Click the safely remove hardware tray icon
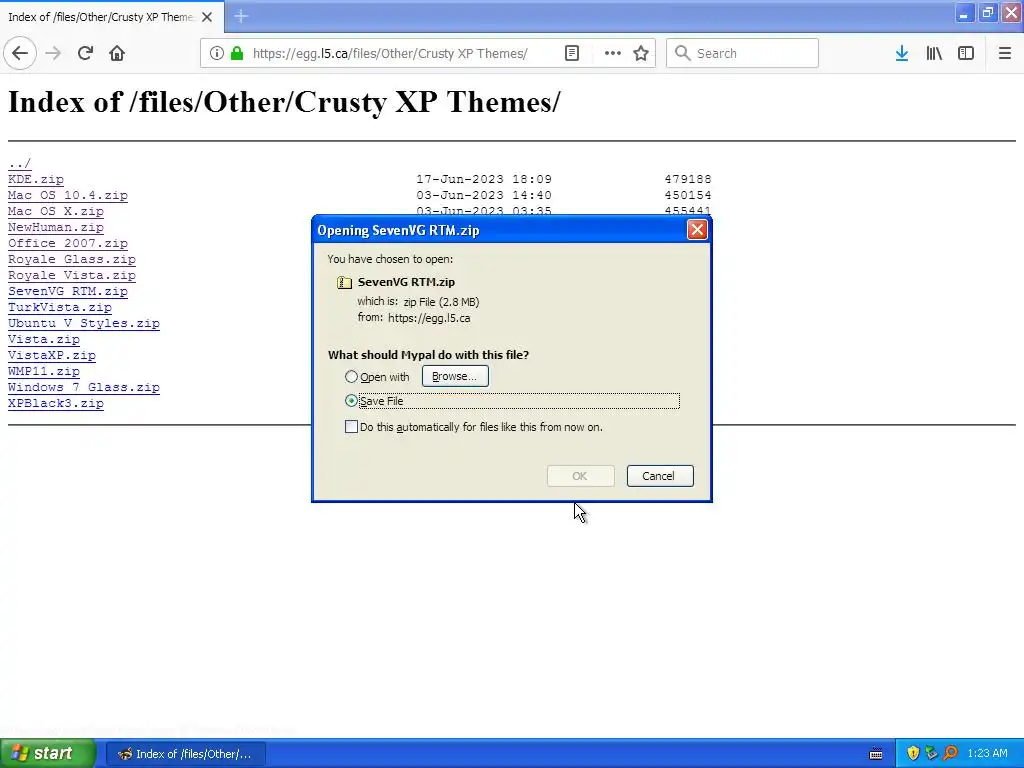Screen dimensions: 1024x768 pos(931,753)
